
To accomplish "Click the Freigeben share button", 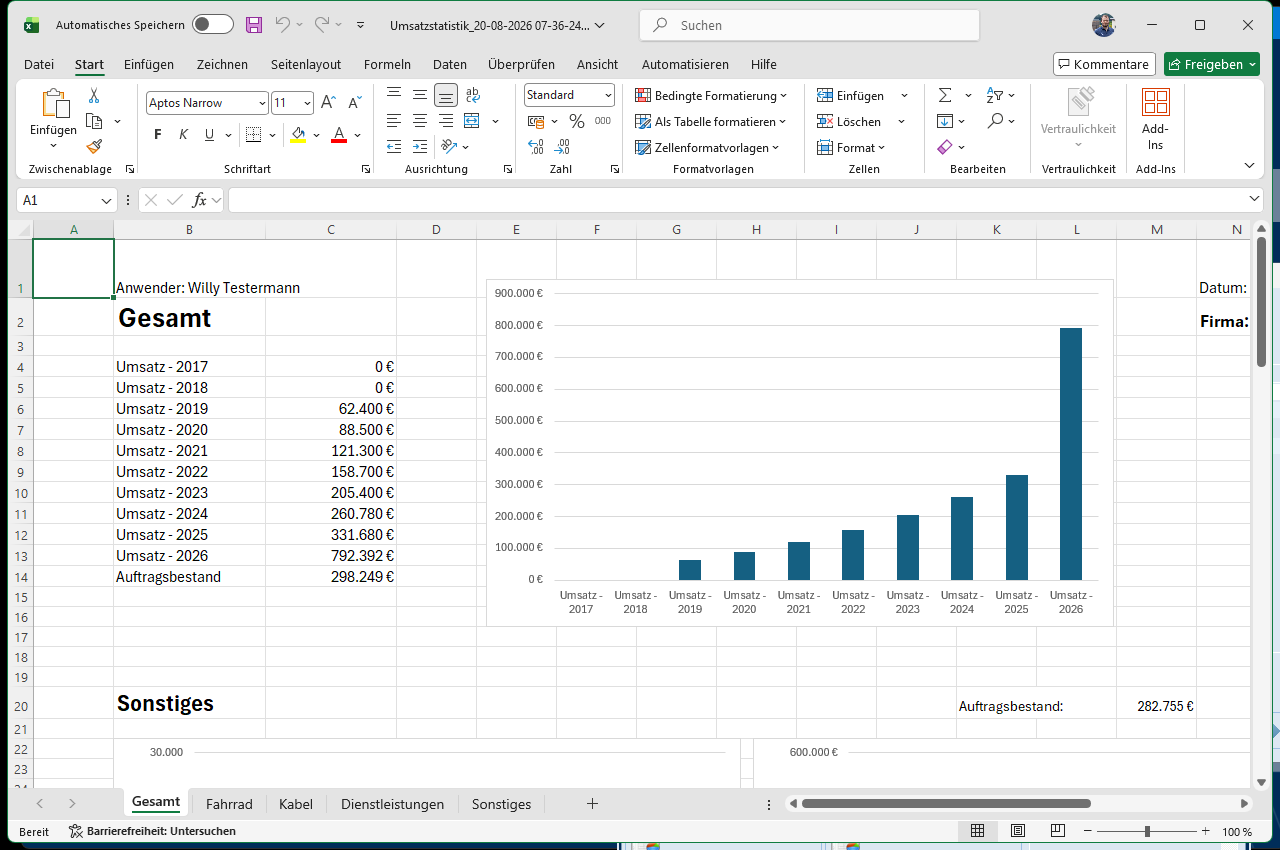I will [1211, 64].
